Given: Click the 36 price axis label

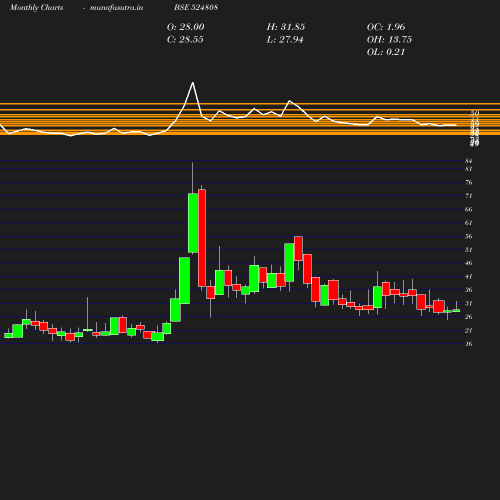Looking at the screenshot, I should [x=469, y=290].
